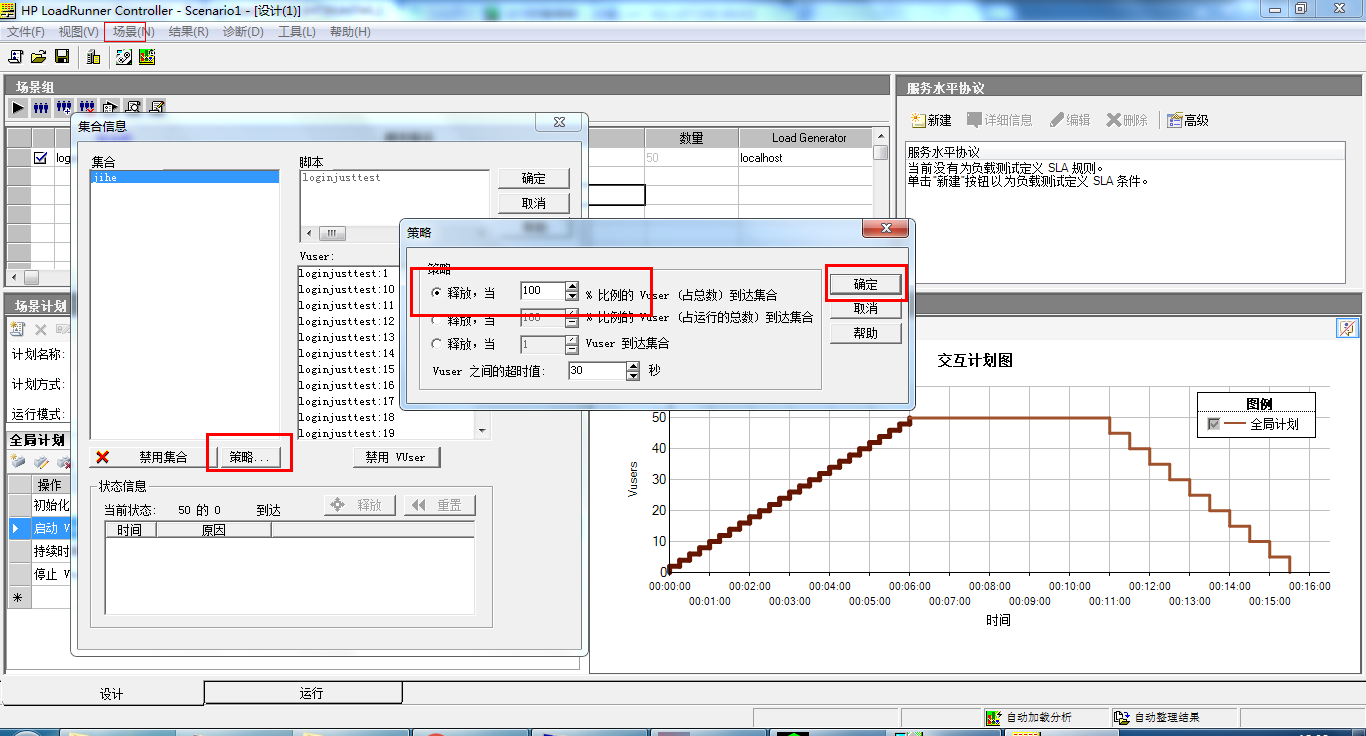This screenshot has height=736, width=1366.
Task: Click the 新建 SLA icon
Action: point(918,120)
